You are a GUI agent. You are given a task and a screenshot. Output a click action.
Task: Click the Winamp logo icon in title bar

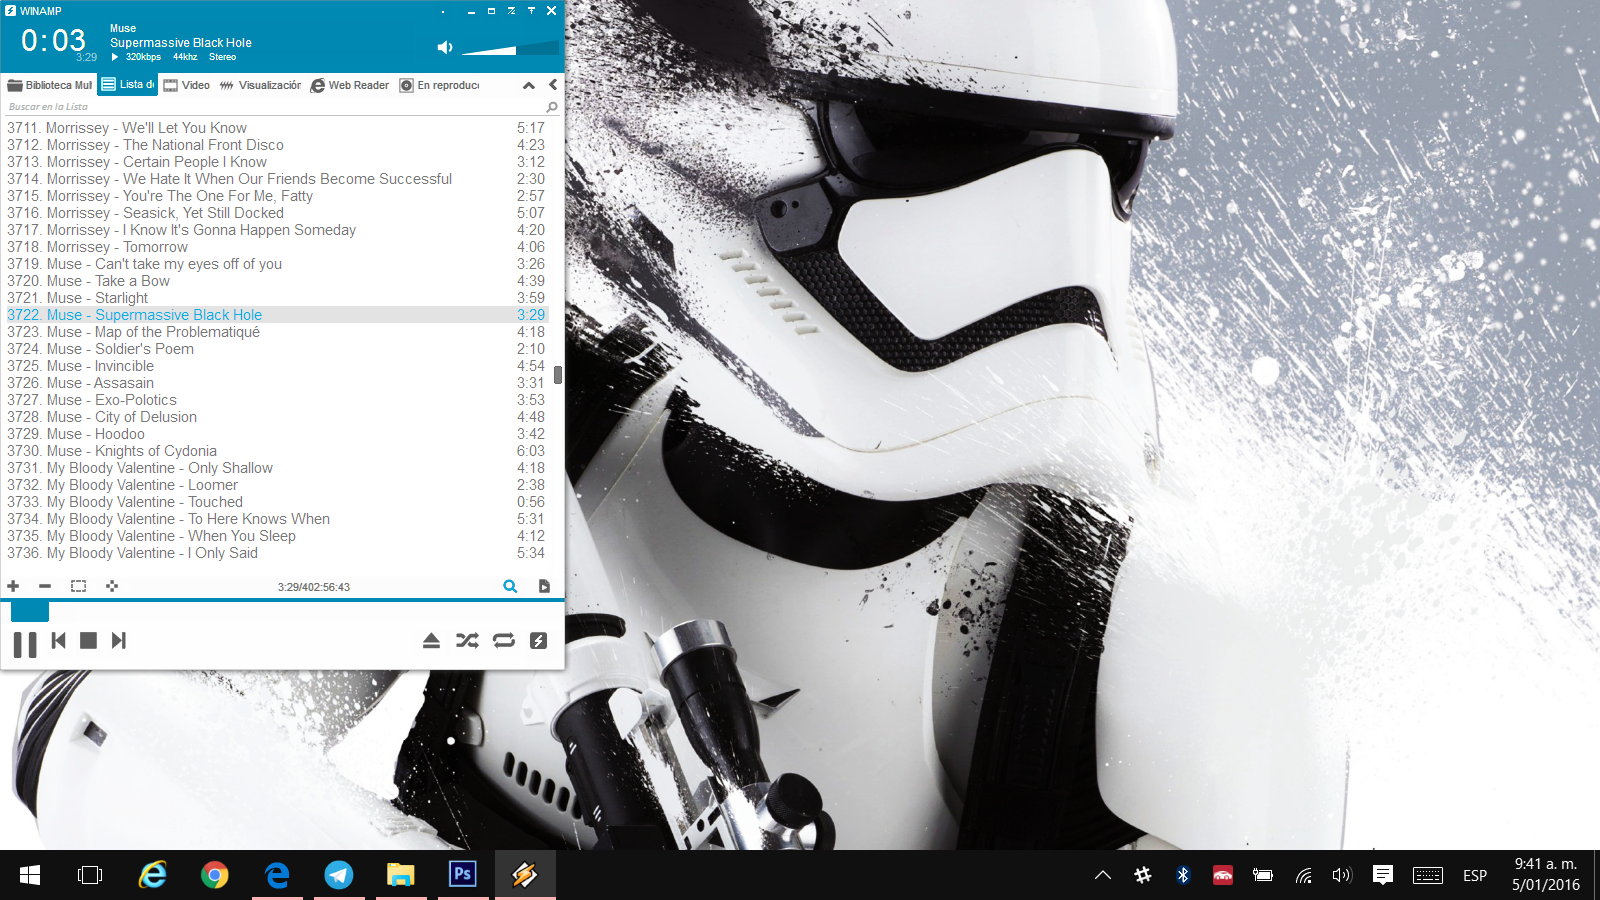point(11,11)
